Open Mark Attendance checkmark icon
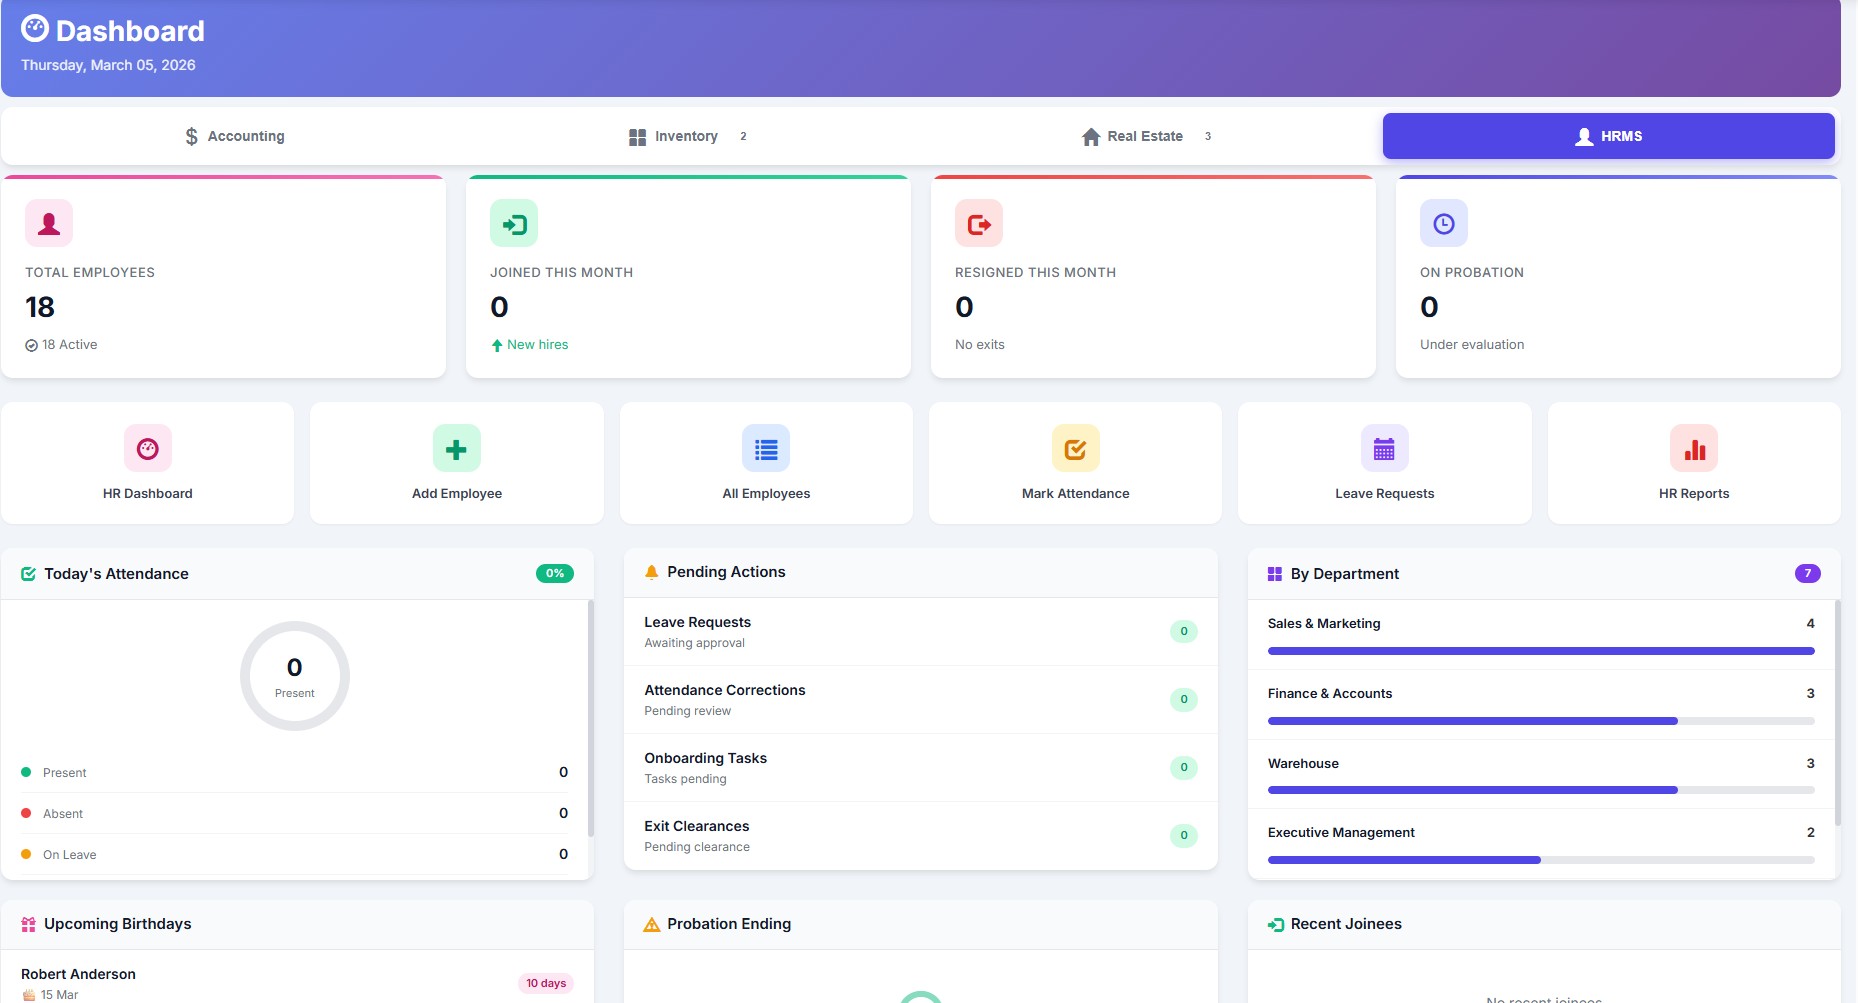 point(1074,449)
